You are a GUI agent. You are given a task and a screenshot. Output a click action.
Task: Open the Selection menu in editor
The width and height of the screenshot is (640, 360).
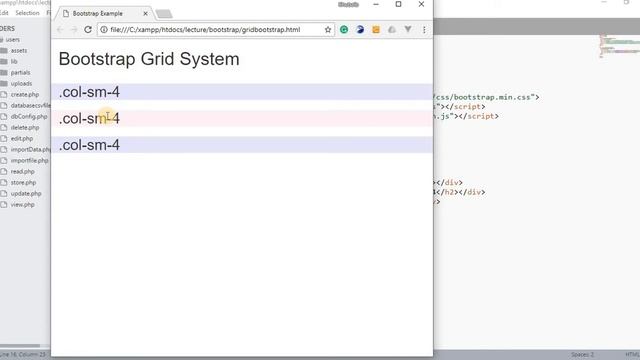click(x=27, y=13)
